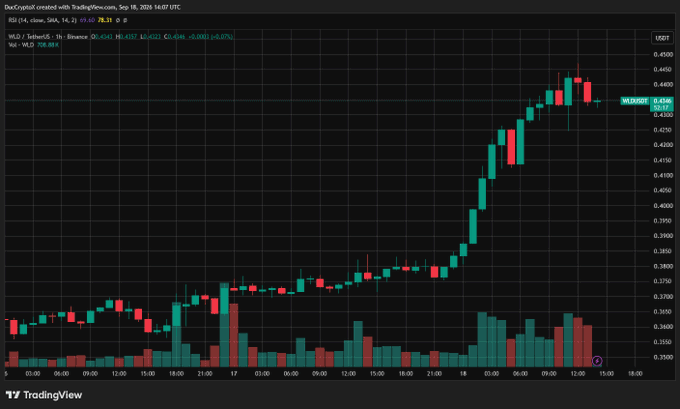The image size is (680, 409).
Task: Open the TradingView logo link
Action: pyautogui.click(x=44, y=395)
